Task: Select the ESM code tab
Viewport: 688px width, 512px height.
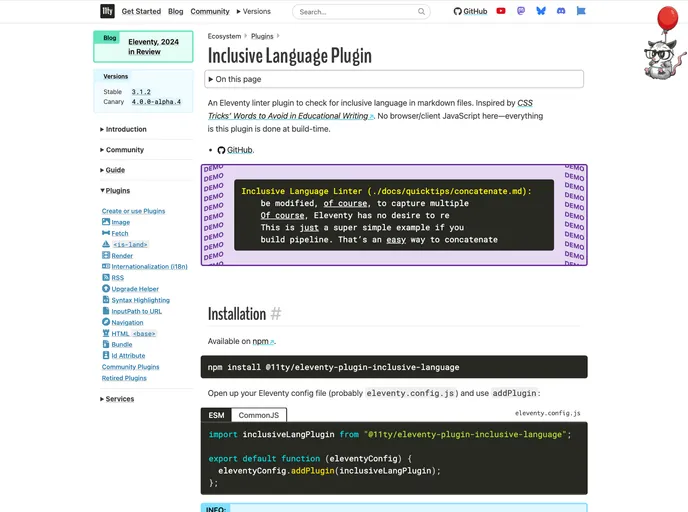Action: click(216, 415)
